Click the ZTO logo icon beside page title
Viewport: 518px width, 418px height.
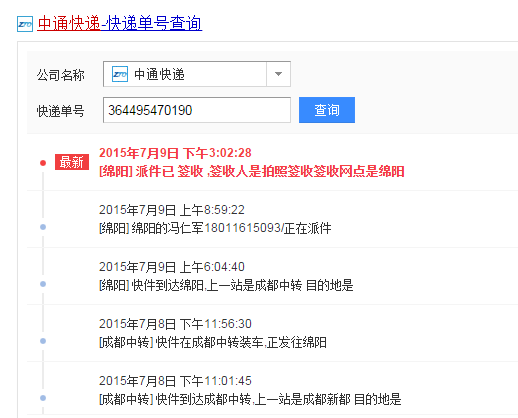(x=25, y=24)
